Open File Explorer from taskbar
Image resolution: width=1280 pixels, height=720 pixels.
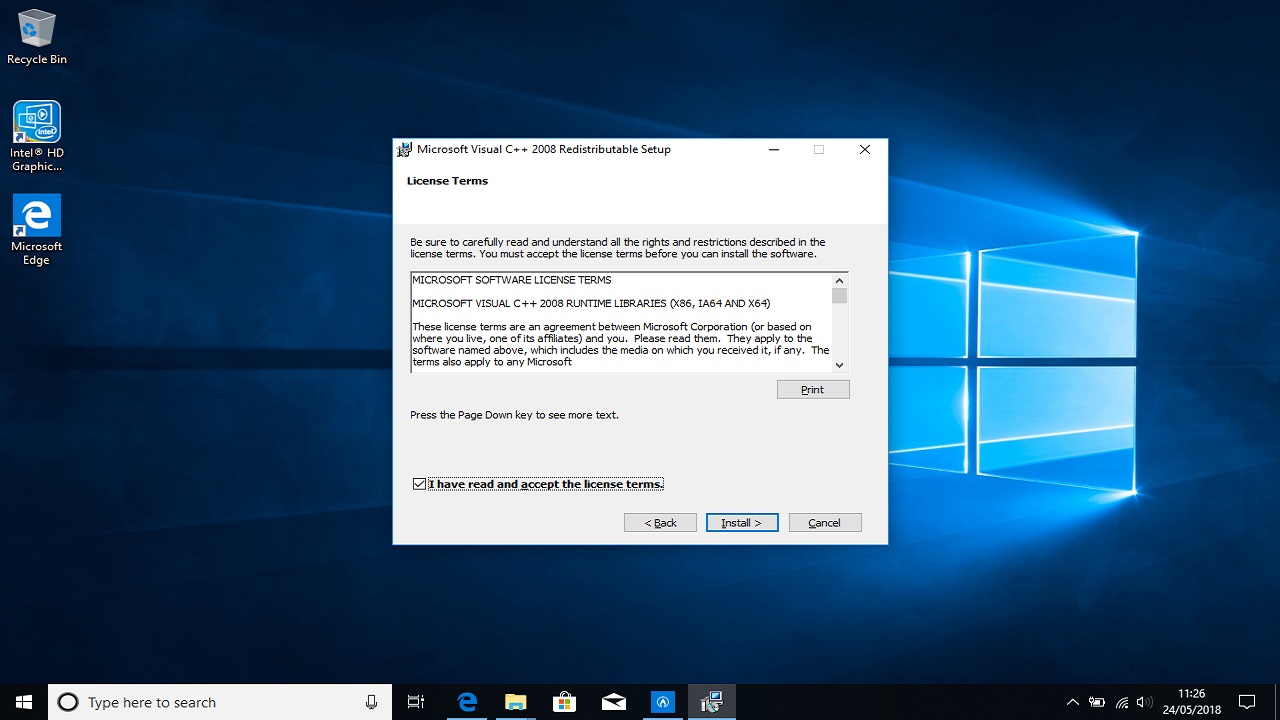pos(515,702)
